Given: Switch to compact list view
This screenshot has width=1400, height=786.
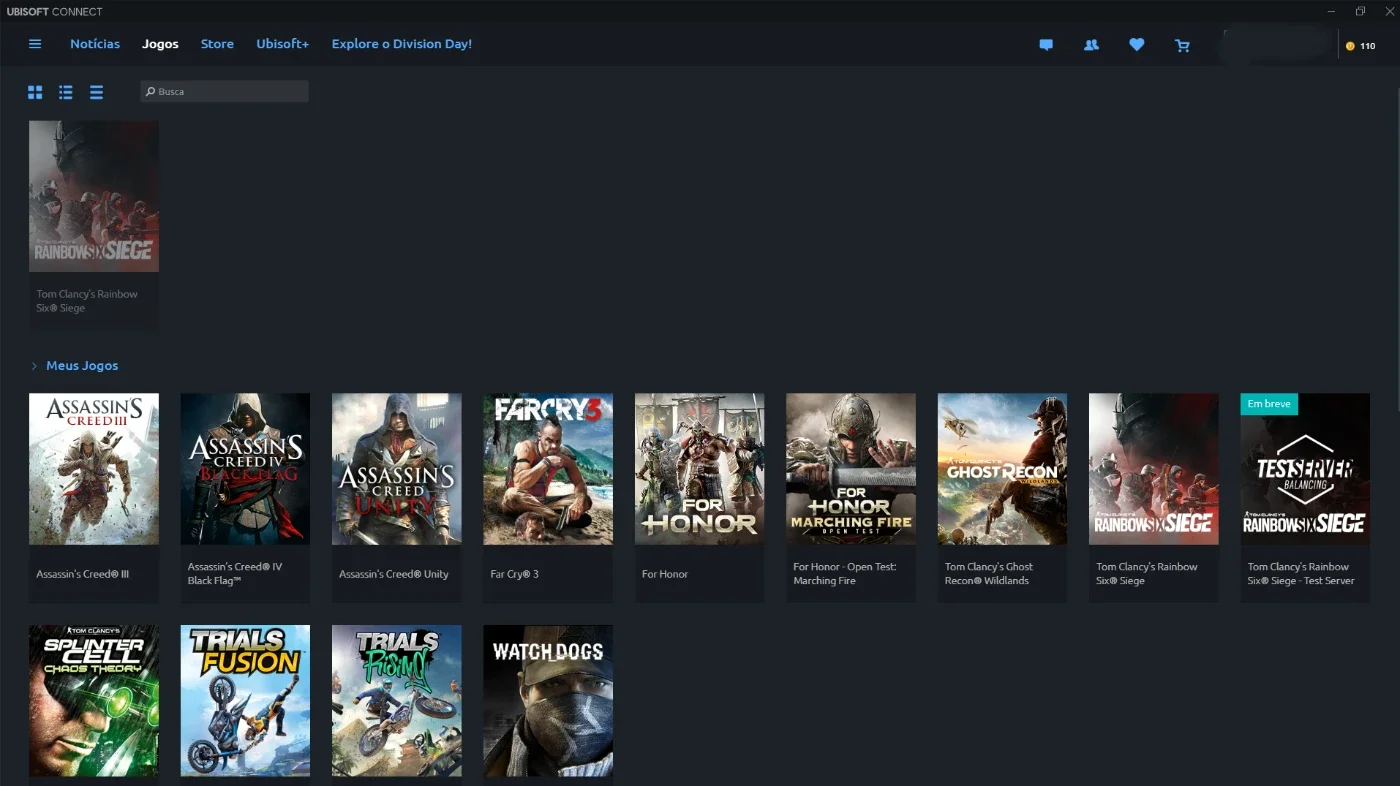Looking at the screenshot, I should click(96, 92).
